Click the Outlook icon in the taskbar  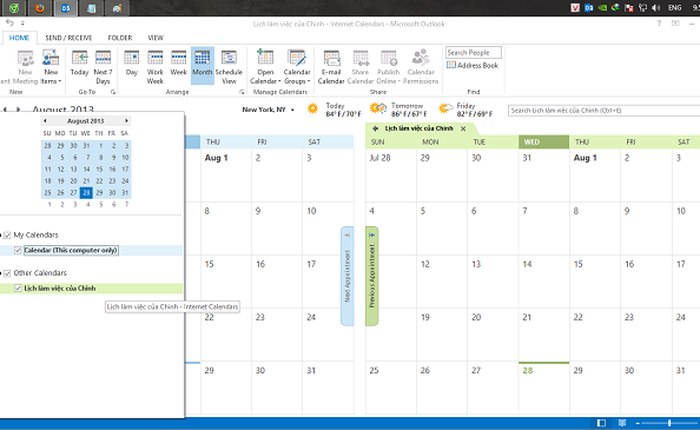click(66, 8)
